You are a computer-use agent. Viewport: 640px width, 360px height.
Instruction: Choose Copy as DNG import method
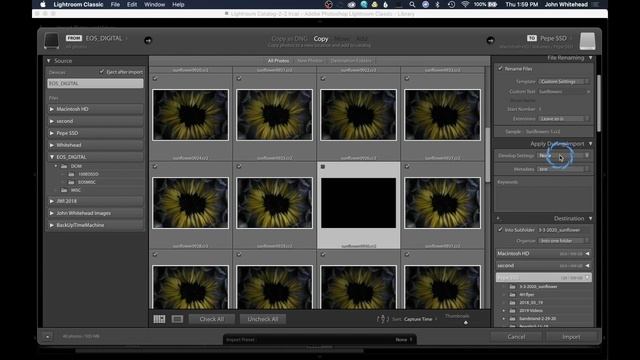[289, 39]
